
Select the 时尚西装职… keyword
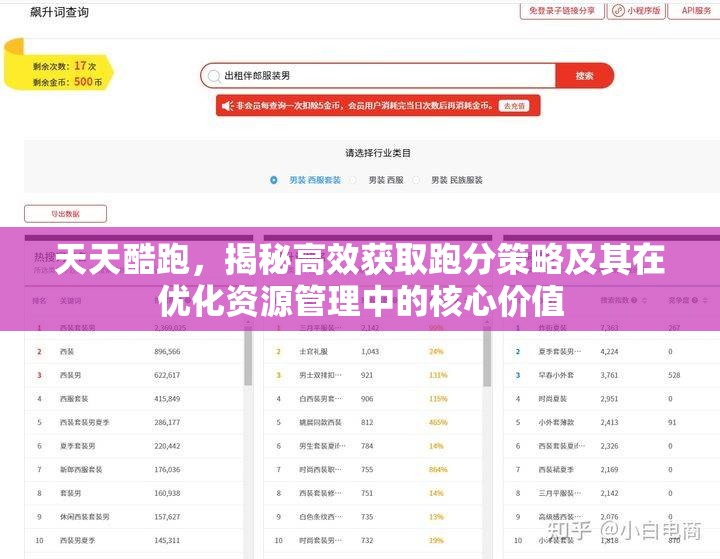[x=321, y=469]
